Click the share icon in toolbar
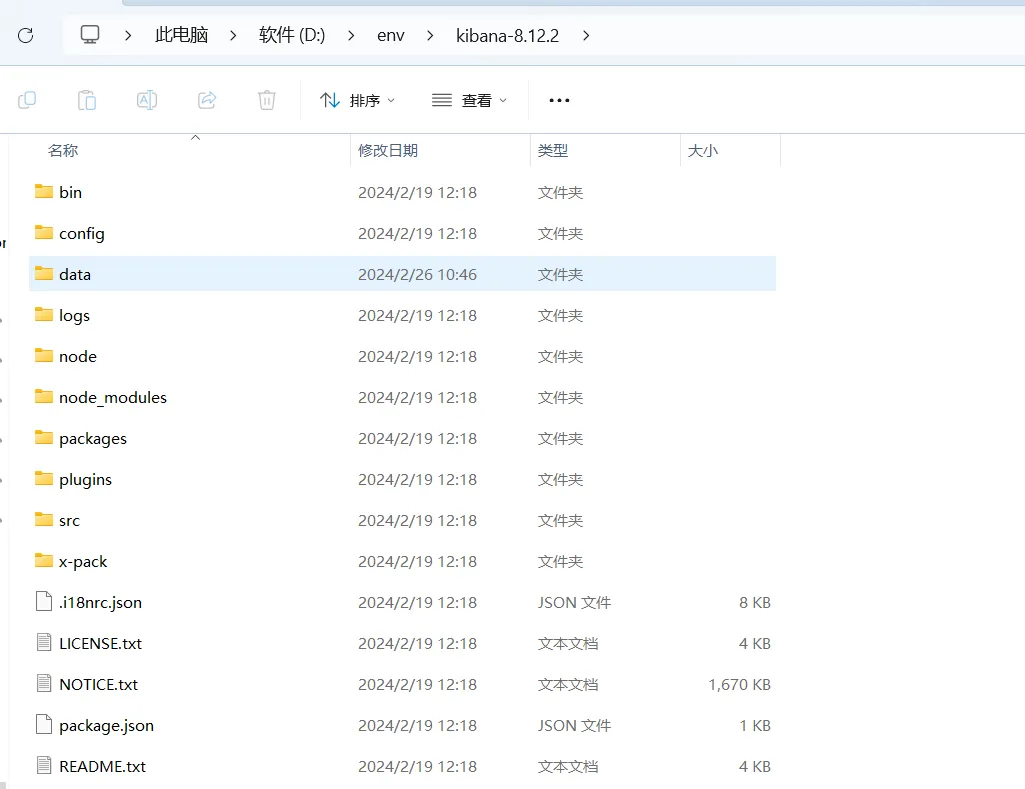 [207, 100]
